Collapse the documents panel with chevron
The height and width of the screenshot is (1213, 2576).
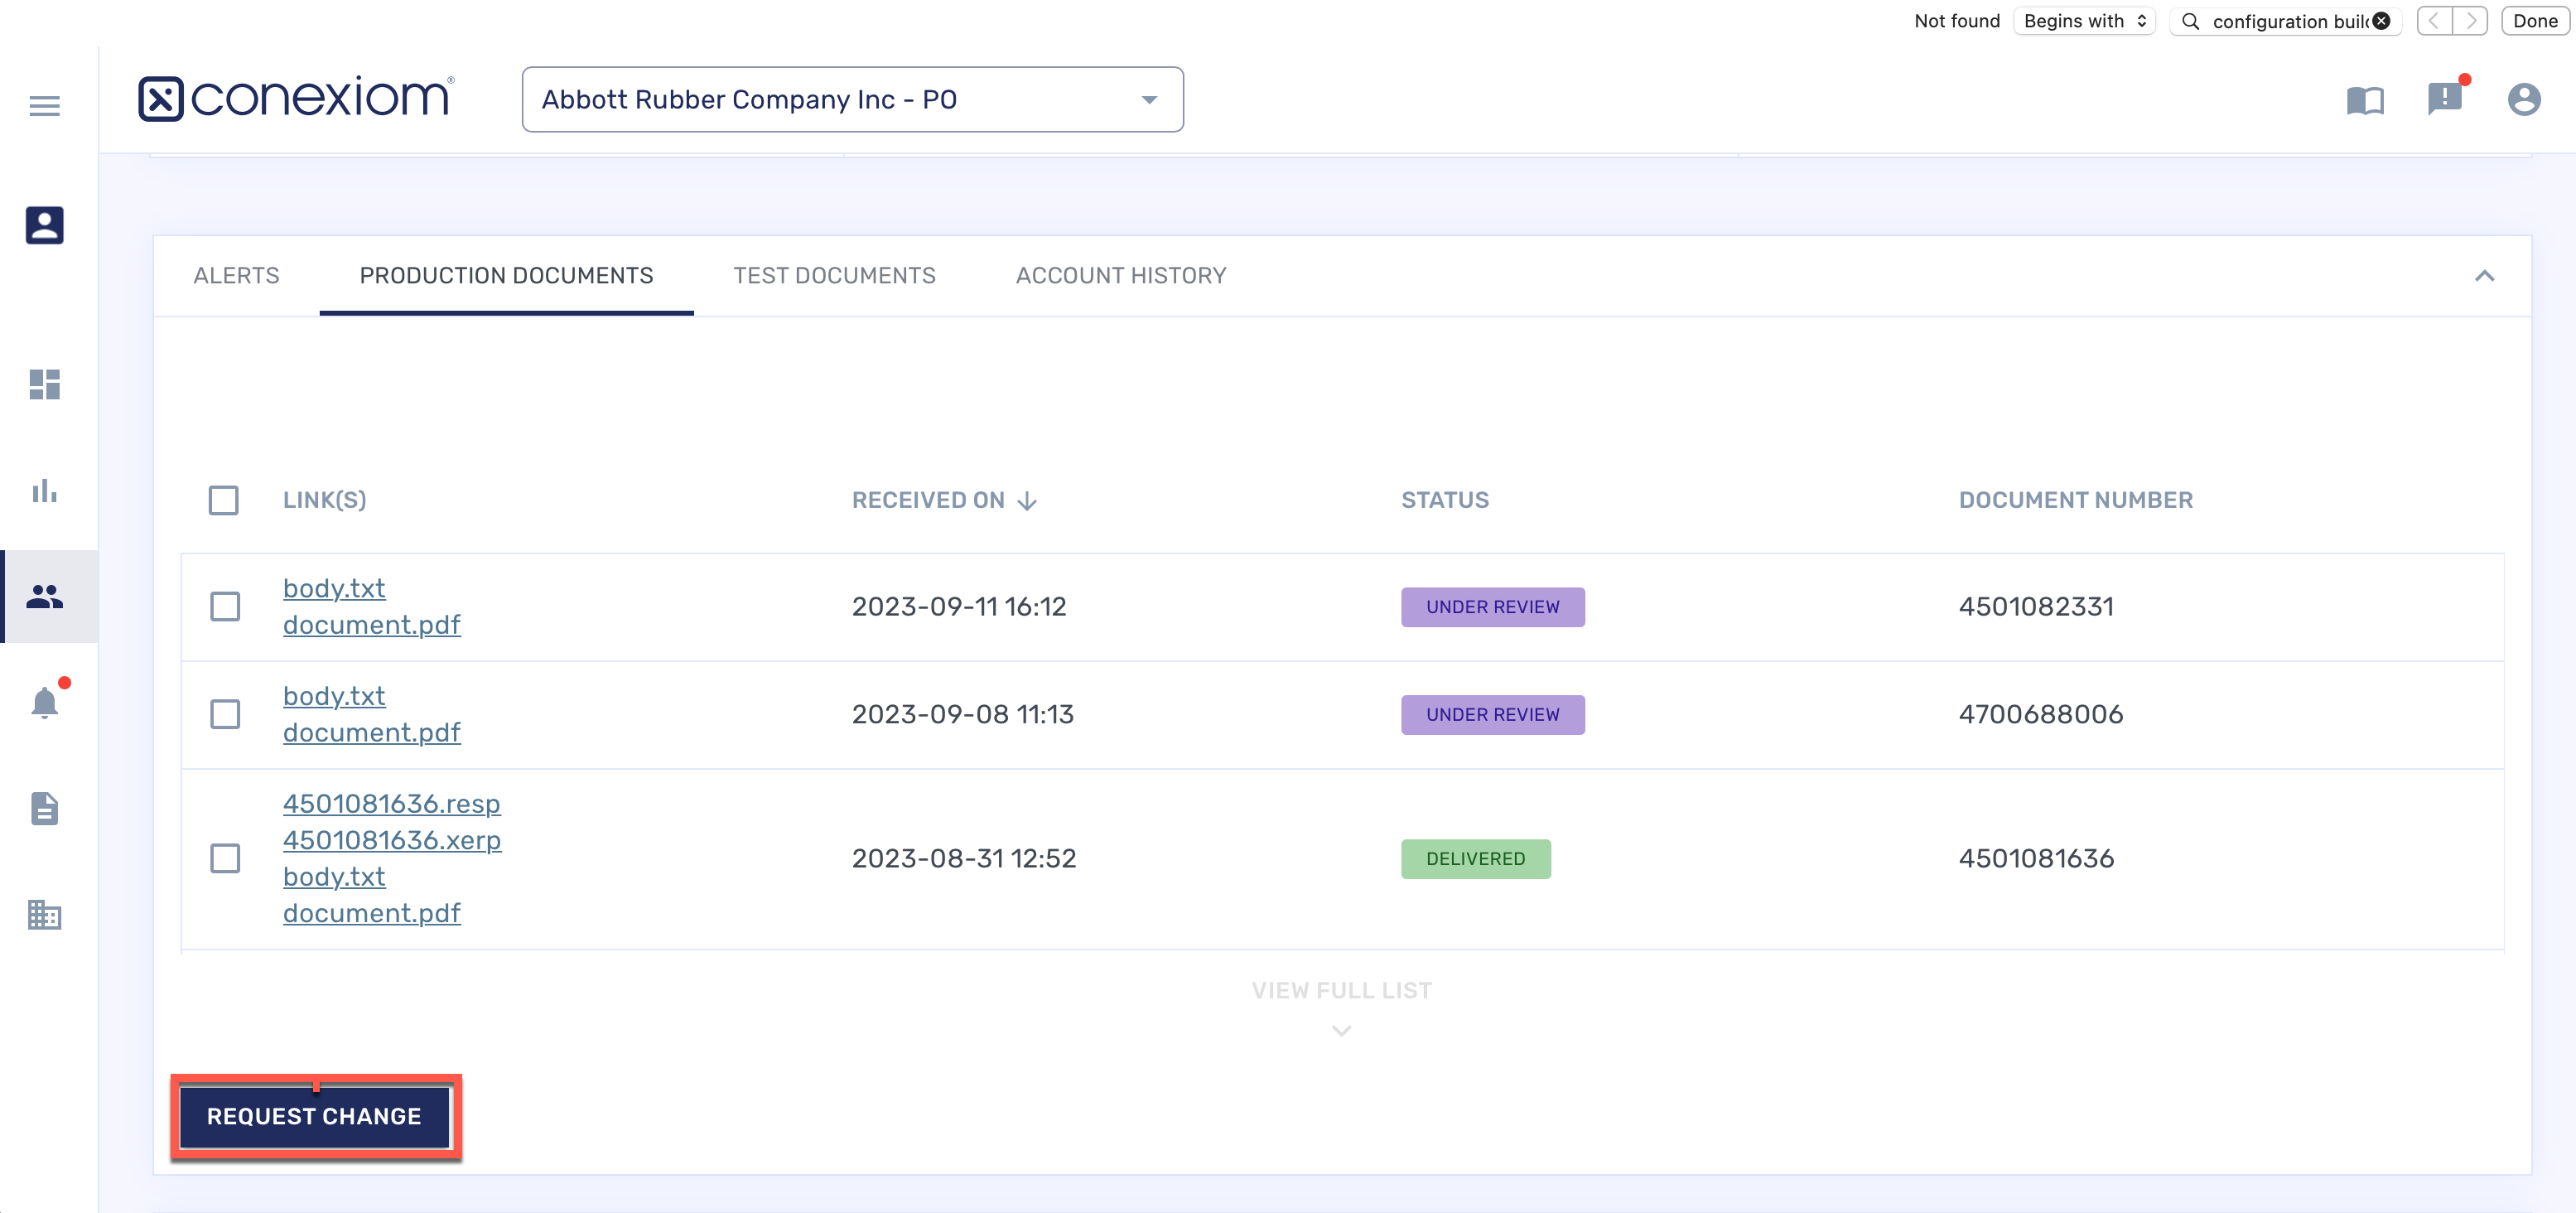tap(2484, 276)
